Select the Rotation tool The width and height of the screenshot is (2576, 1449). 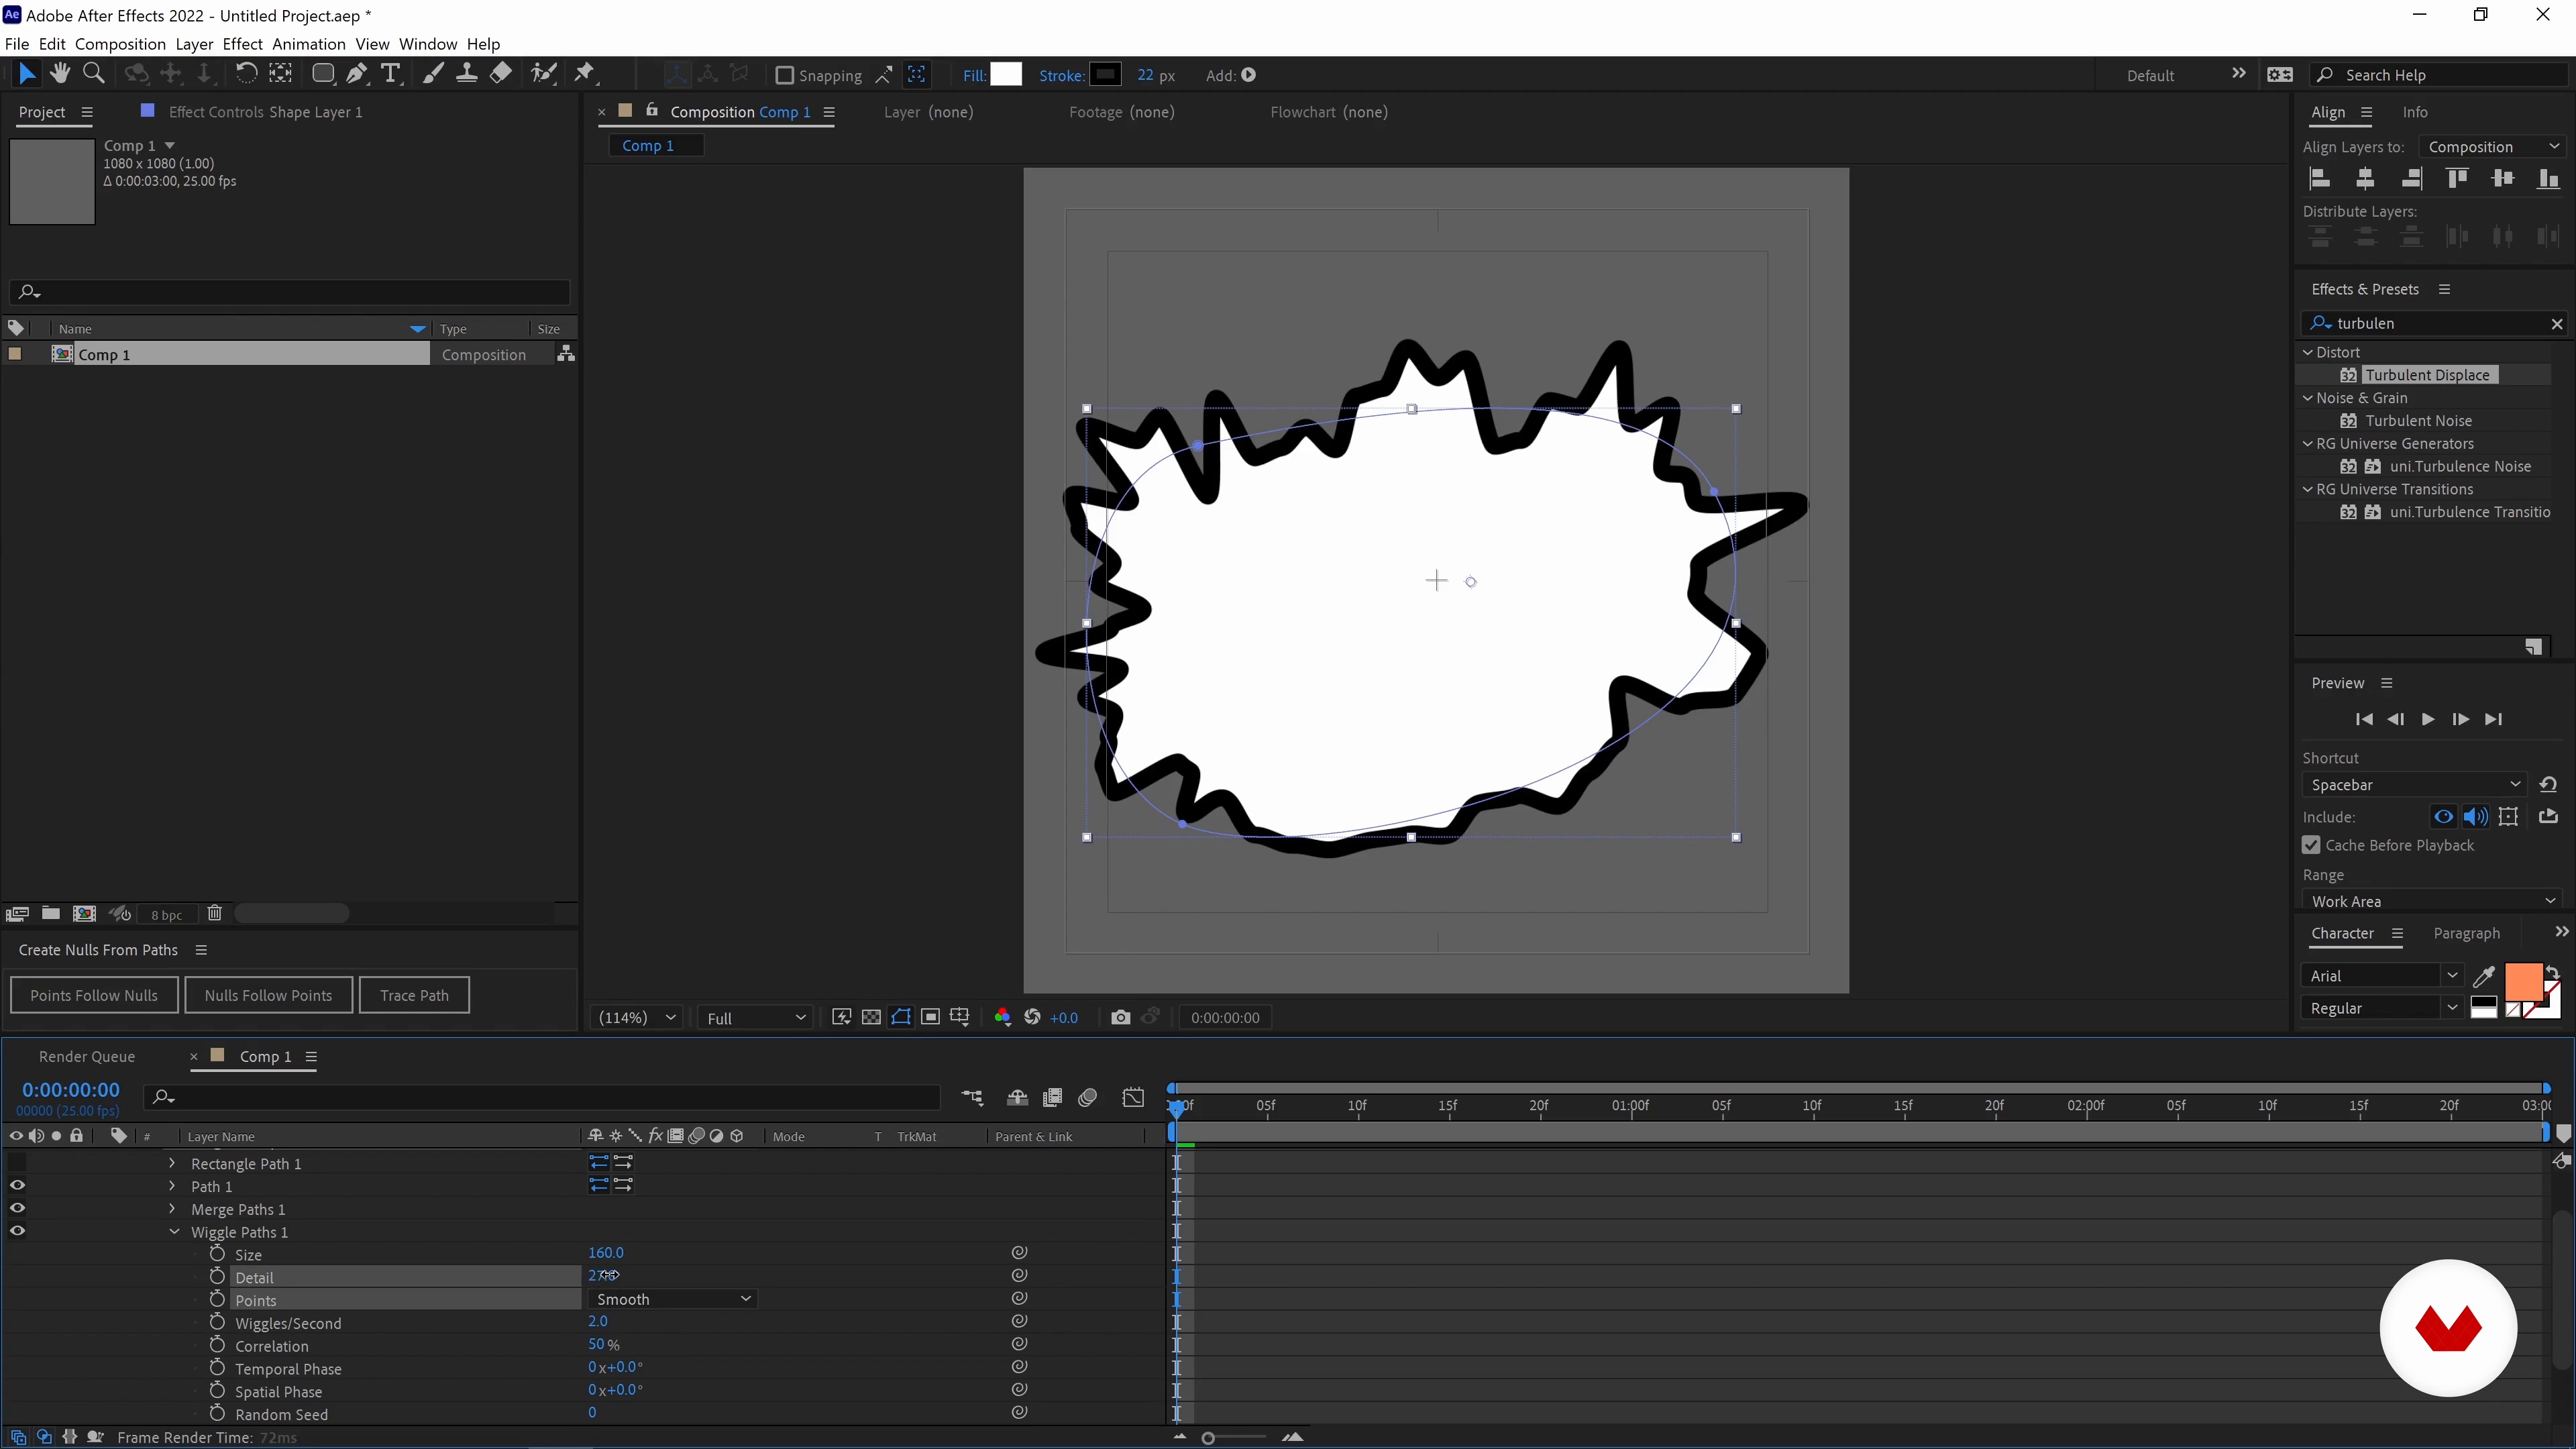[x=246, y=73]
